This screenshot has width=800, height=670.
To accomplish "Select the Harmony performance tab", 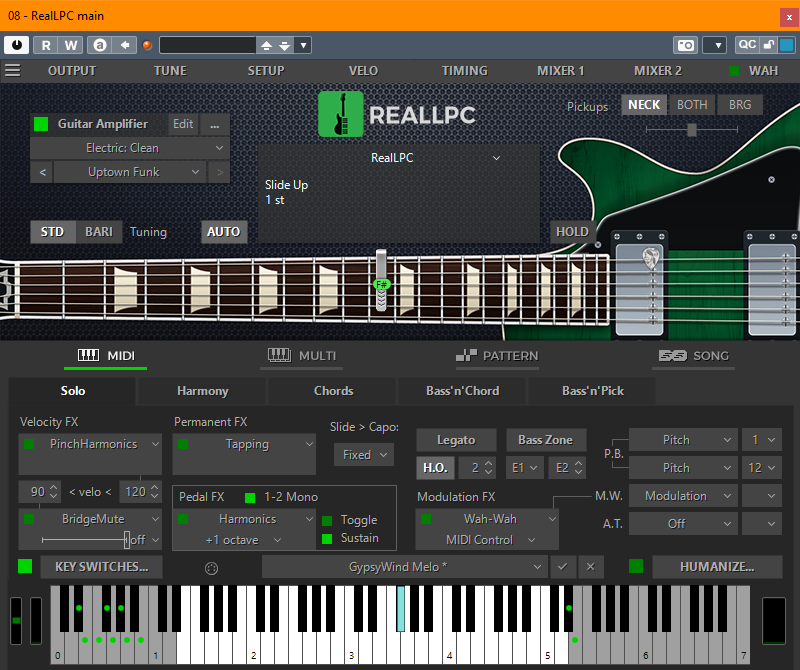I will coord(203,391).
